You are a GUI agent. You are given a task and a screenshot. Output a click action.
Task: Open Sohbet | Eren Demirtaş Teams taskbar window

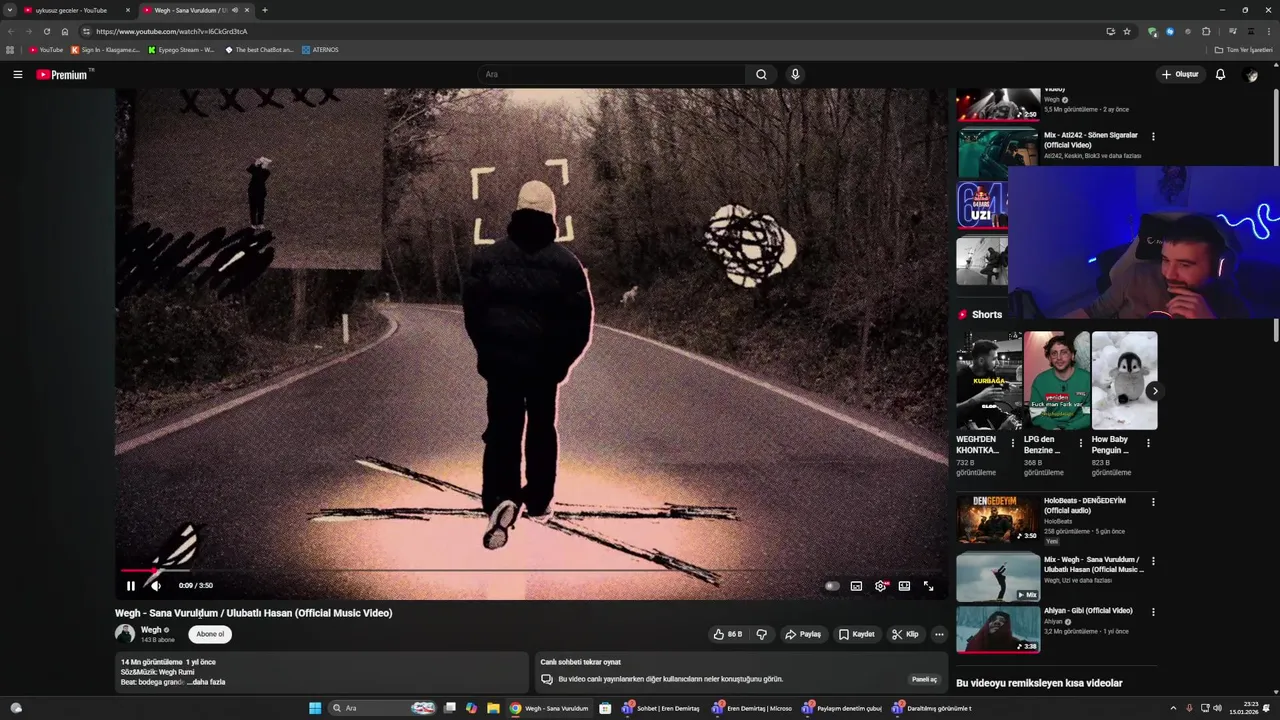(662, 708)
